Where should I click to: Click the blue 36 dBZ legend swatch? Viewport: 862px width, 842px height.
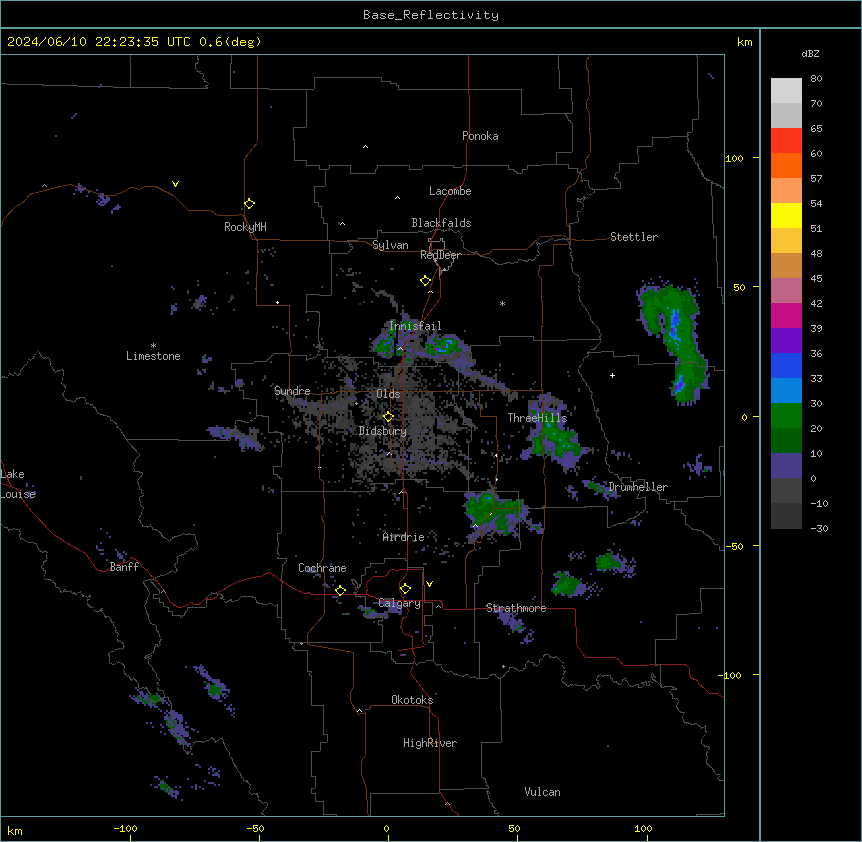786,365
